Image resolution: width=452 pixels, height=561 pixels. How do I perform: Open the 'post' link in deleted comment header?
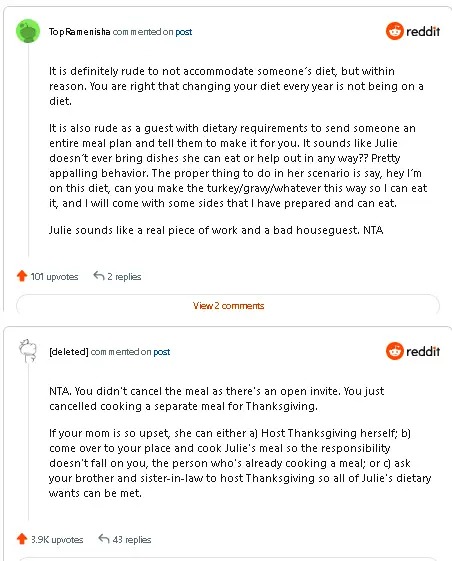pos(162,352)
